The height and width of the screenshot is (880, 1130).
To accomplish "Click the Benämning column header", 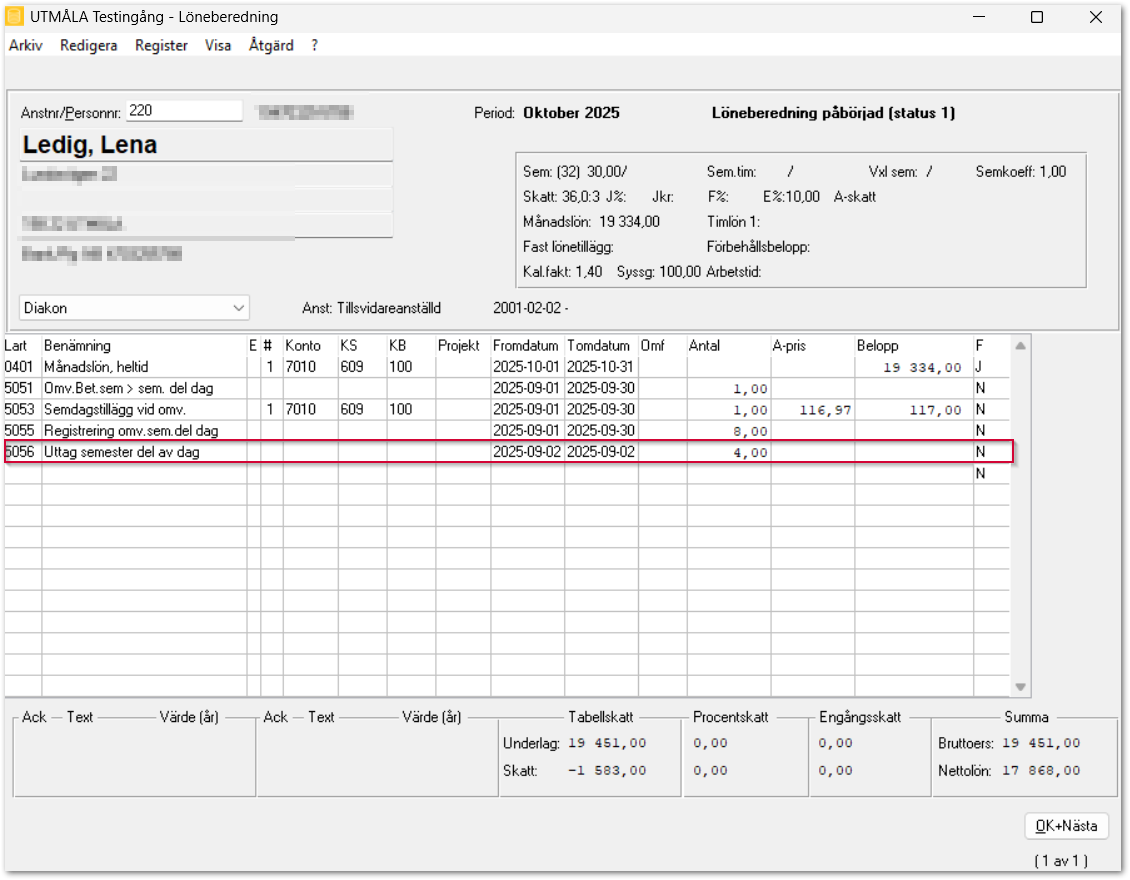I will coord(78,345).
